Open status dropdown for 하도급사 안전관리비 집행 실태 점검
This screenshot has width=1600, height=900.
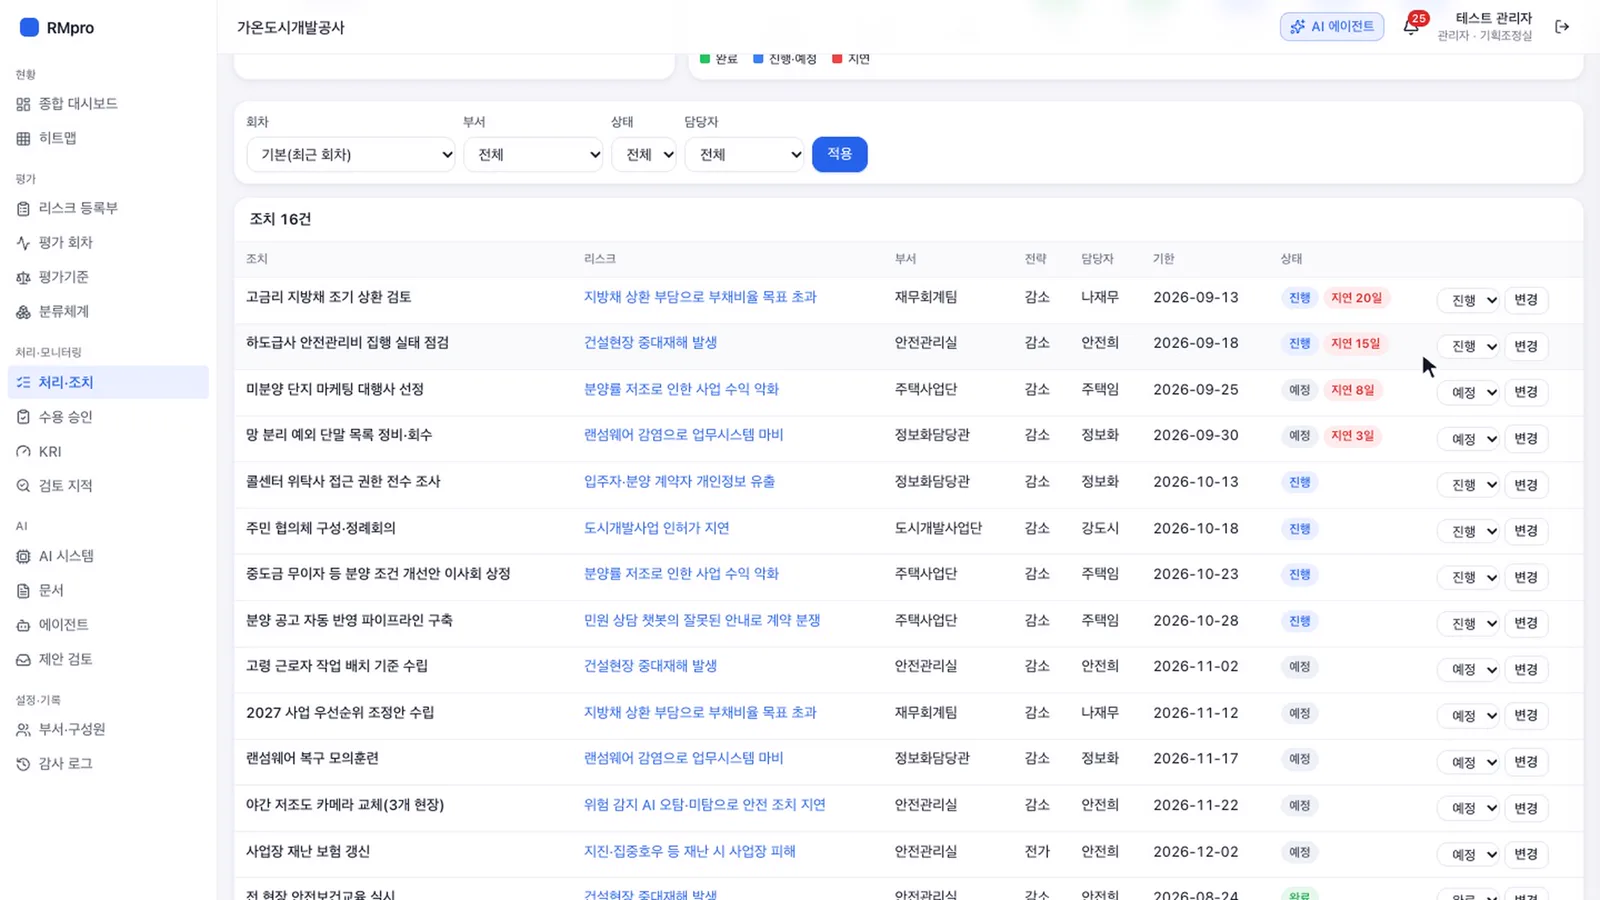[1468, 346]
